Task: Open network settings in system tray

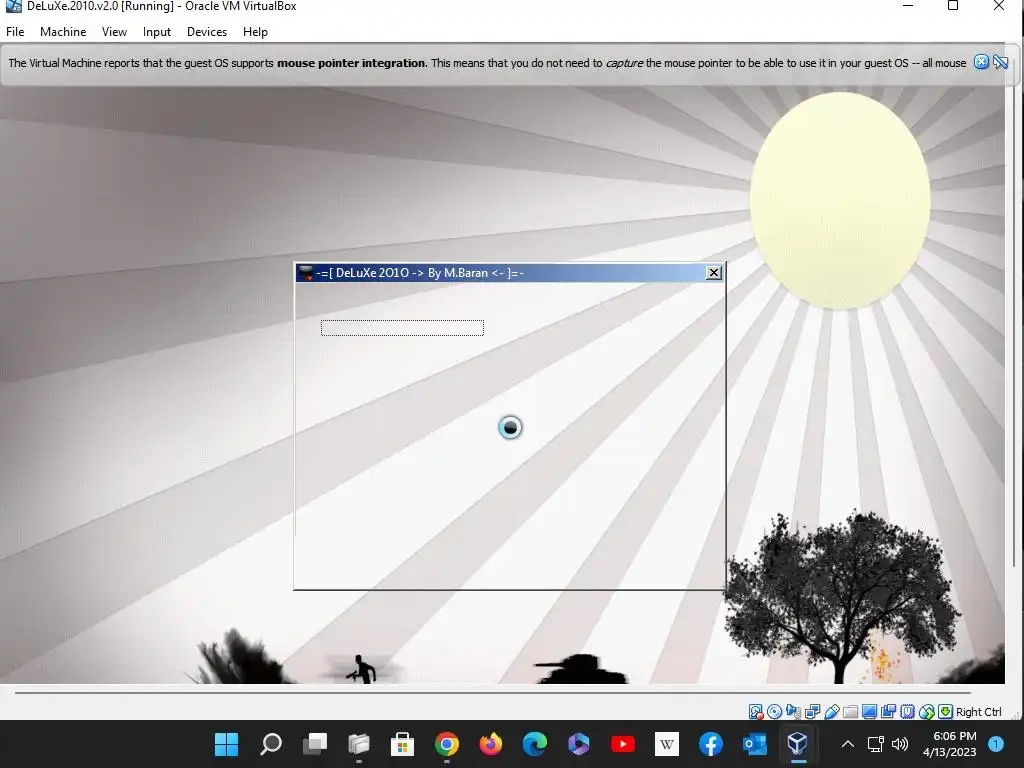Action: point(876,744)
